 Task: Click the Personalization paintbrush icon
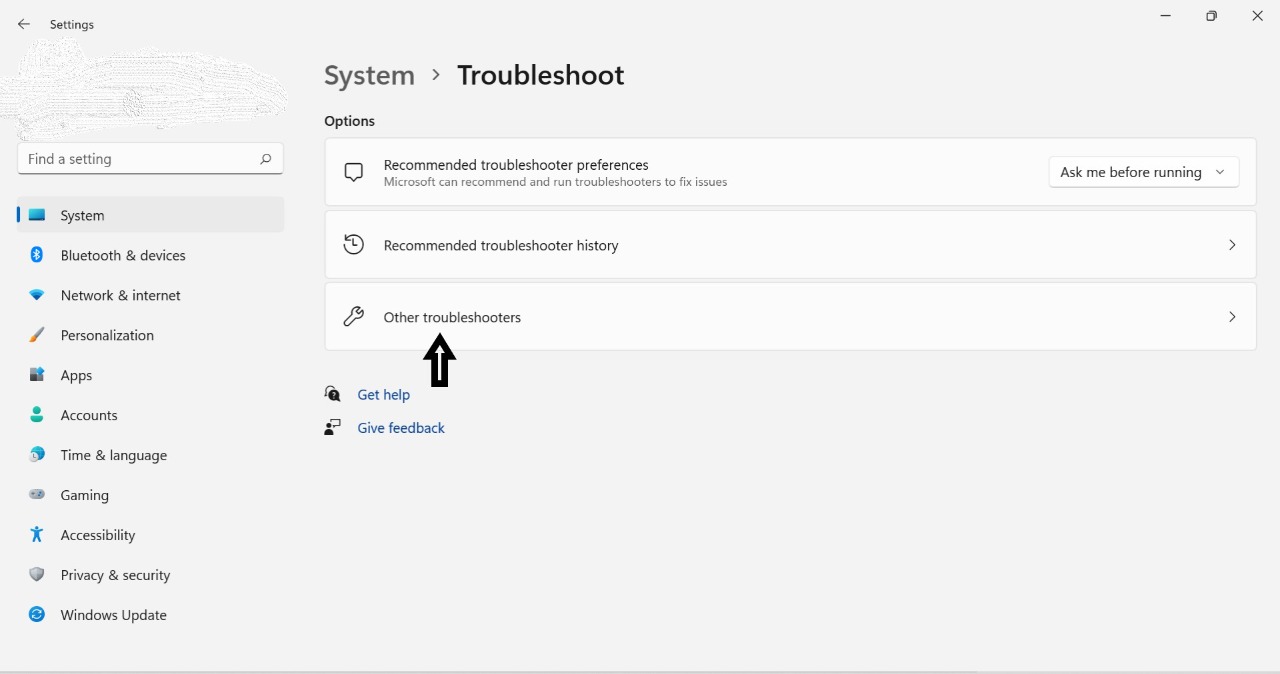[x=37, y=335]
